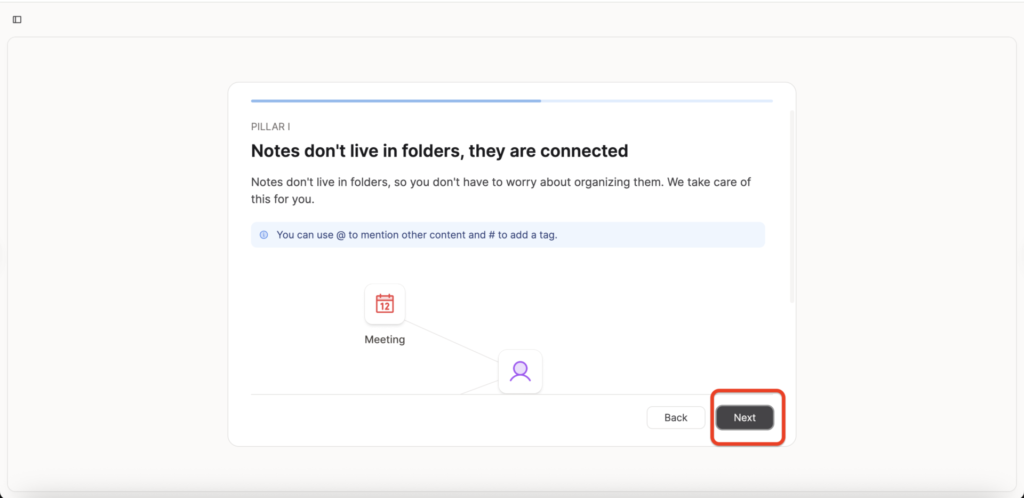Click the "Meeting" label under calendar icon

click(384, 339)
